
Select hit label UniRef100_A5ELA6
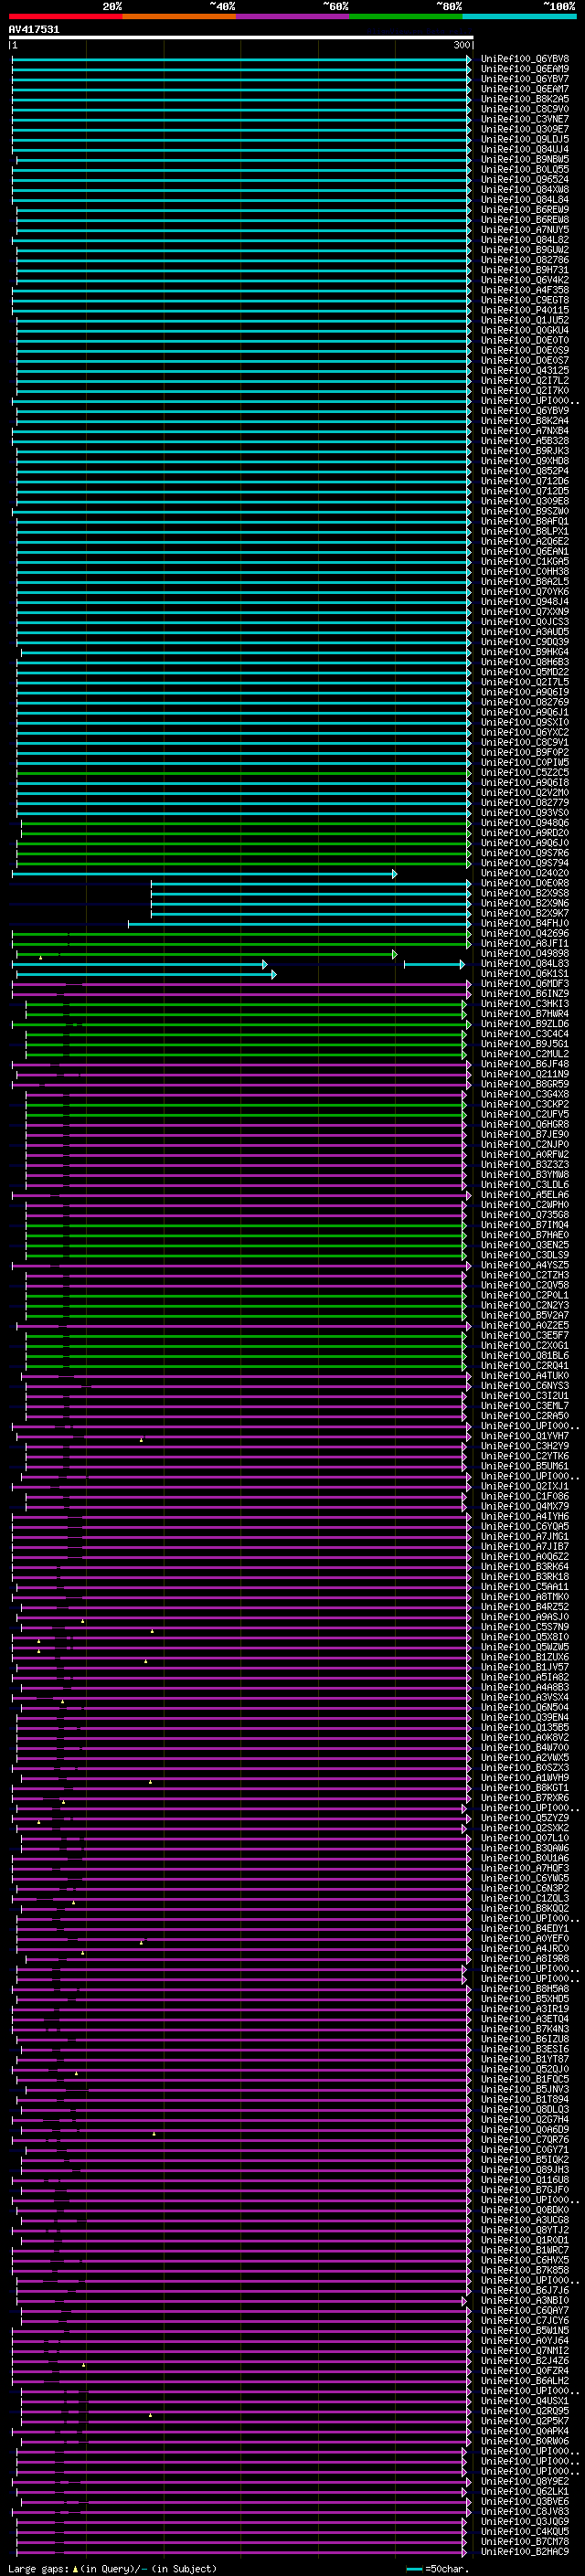click(525, 1195)
